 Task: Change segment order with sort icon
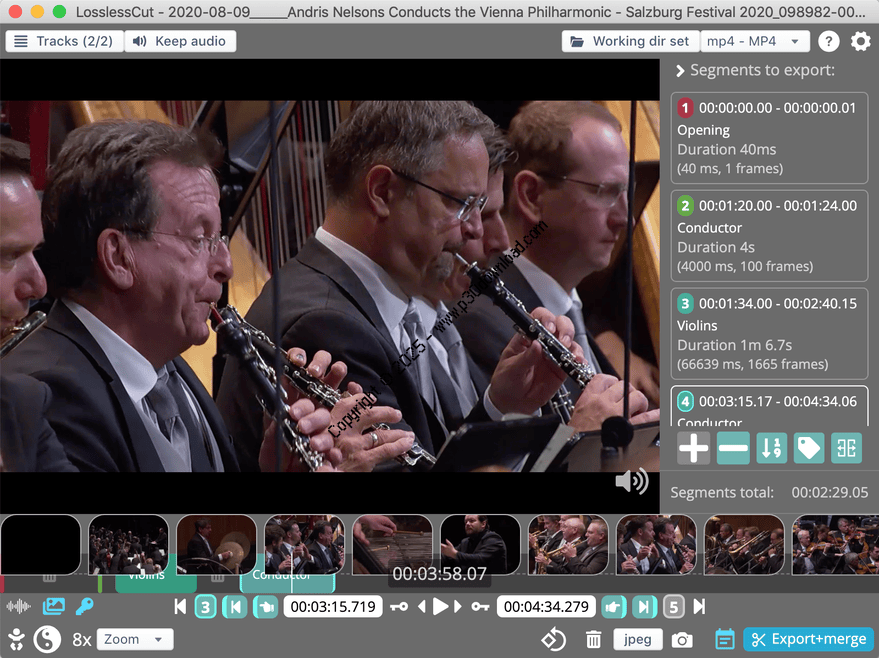[770, 448]
